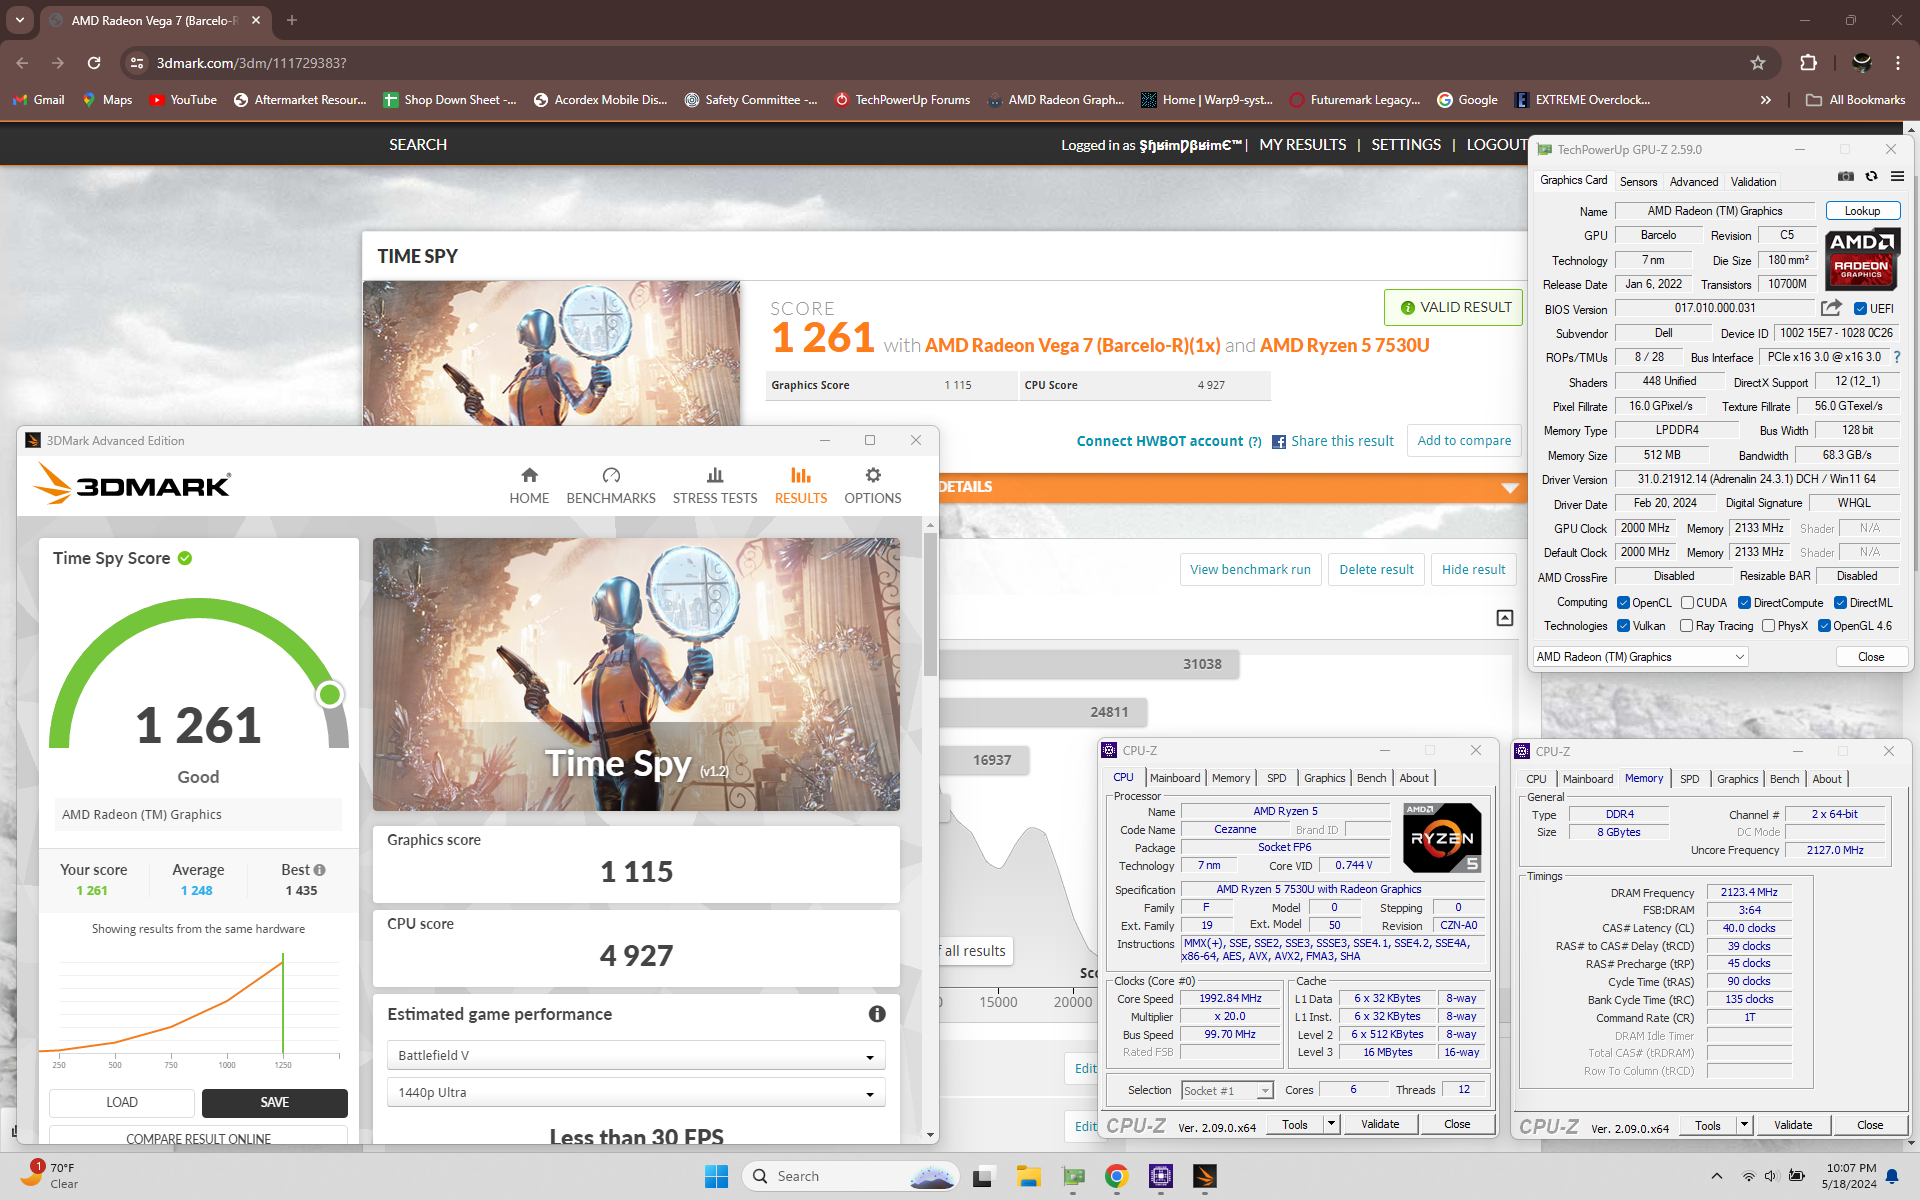Open the Chrome profile avatar icon
Image resolution: width=1920 pixels, height=1200 pixels.
point(1861,63)
